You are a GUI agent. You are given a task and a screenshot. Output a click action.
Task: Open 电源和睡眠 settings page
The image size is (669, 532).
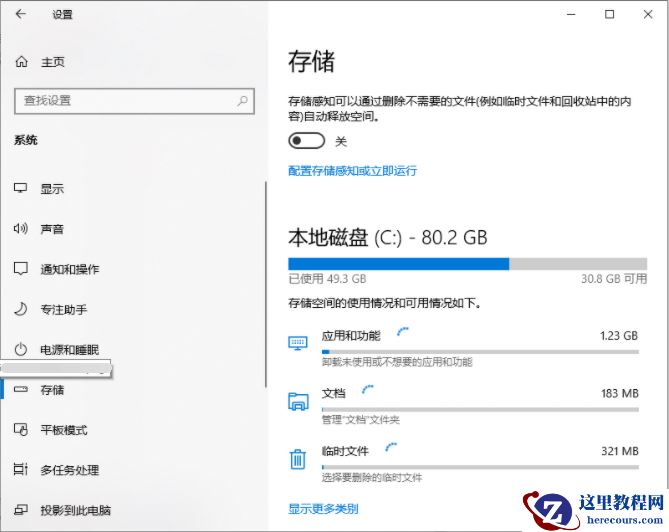(x=70, y=349)
